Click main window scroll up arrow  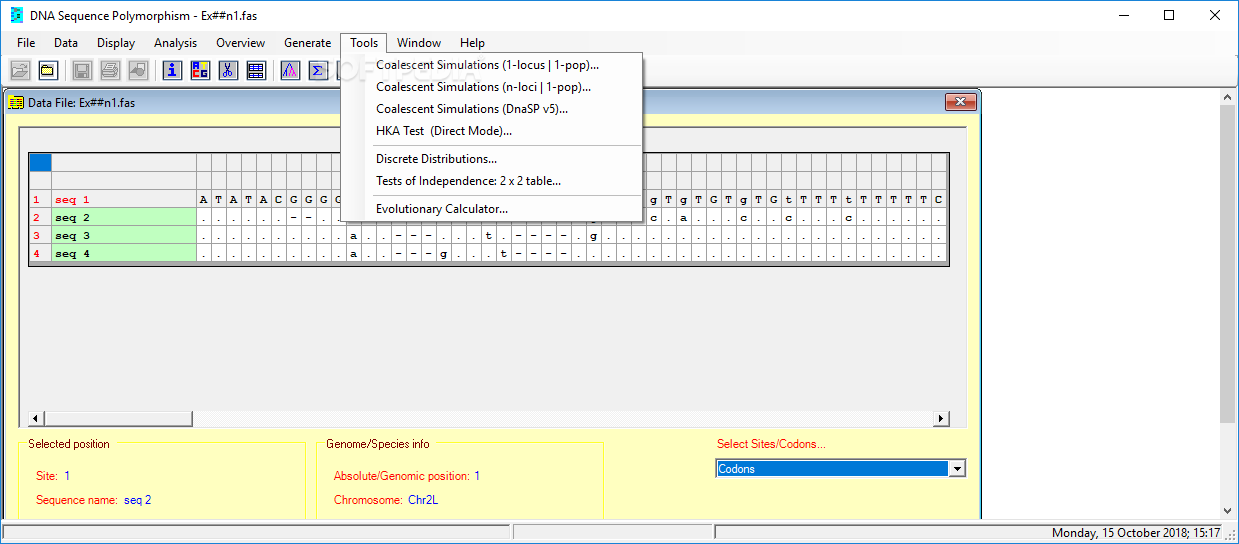click(1229, 96)
